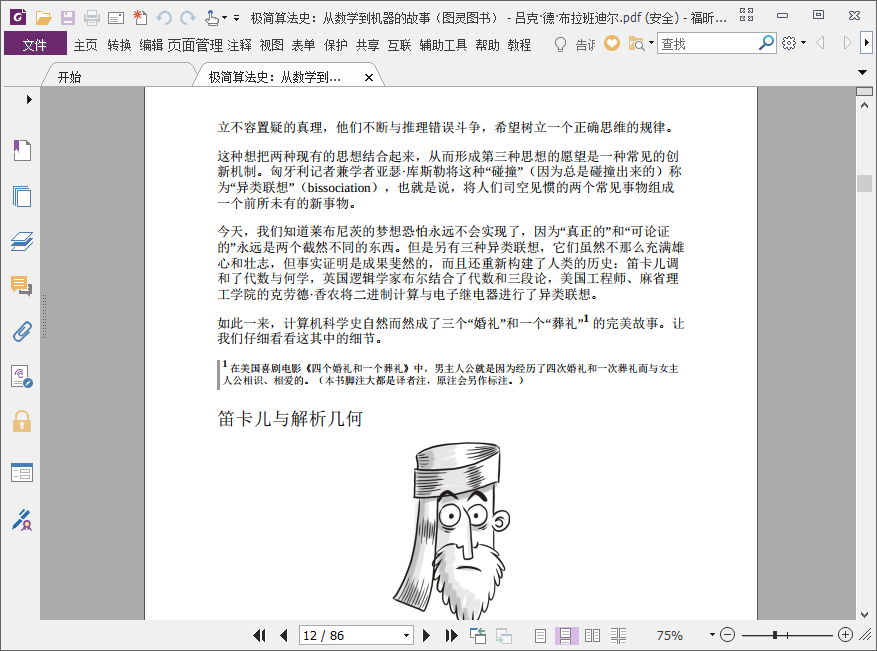
Task: Go to last page
Action: pos(451,635)
